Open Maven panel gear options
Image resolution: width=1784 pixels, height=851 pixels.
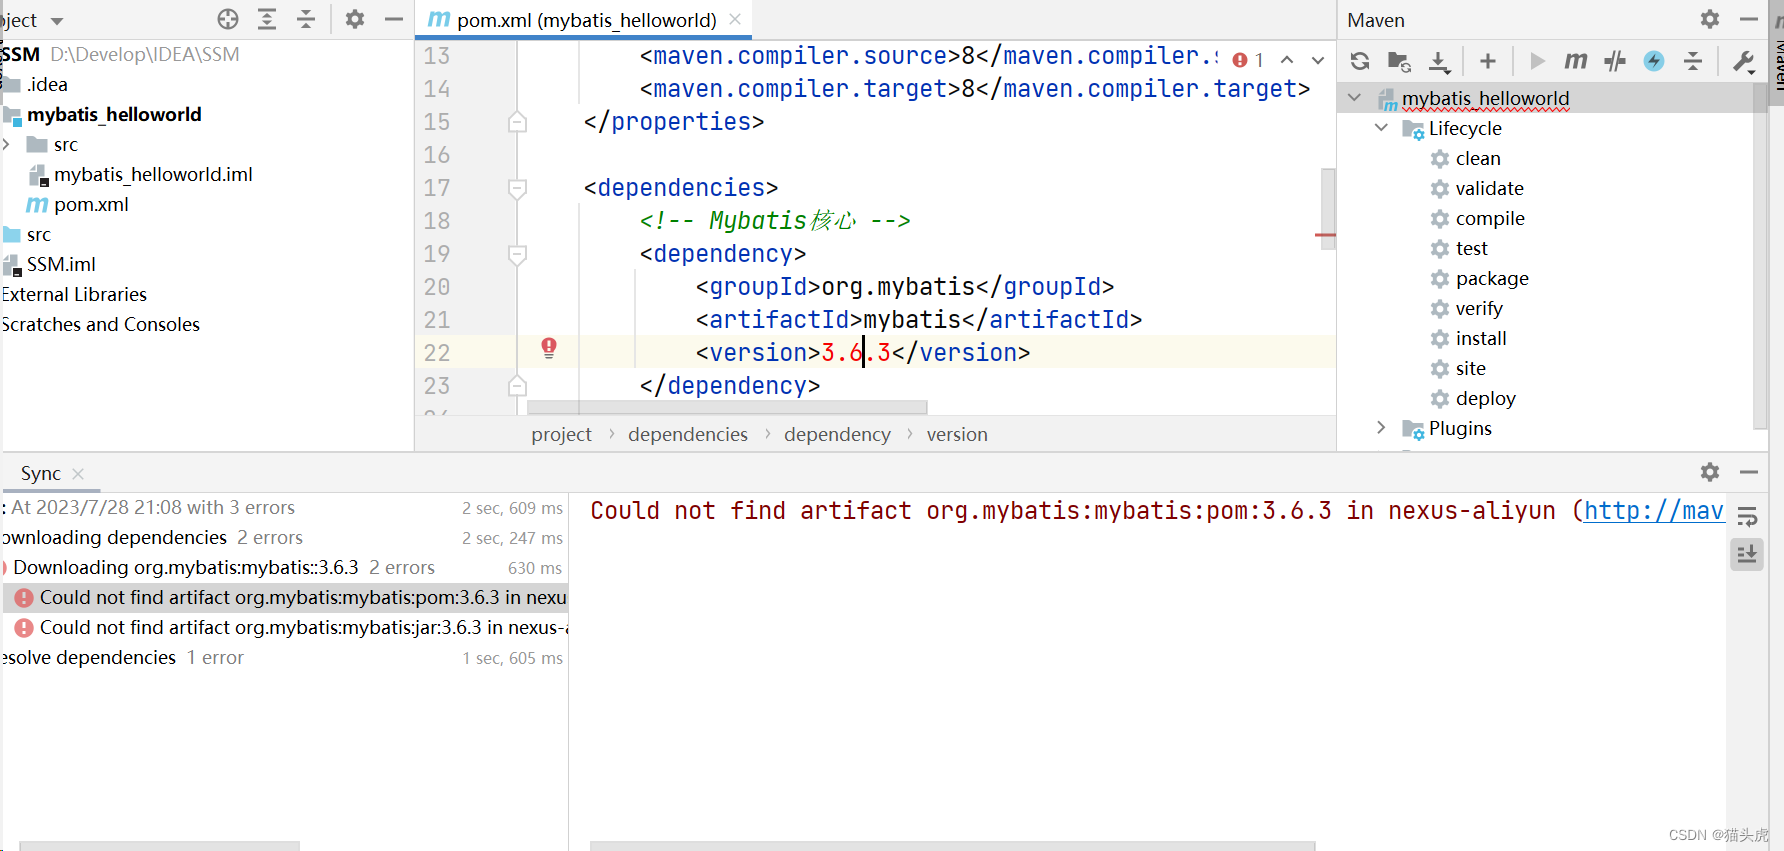(x=1710, y=19)
